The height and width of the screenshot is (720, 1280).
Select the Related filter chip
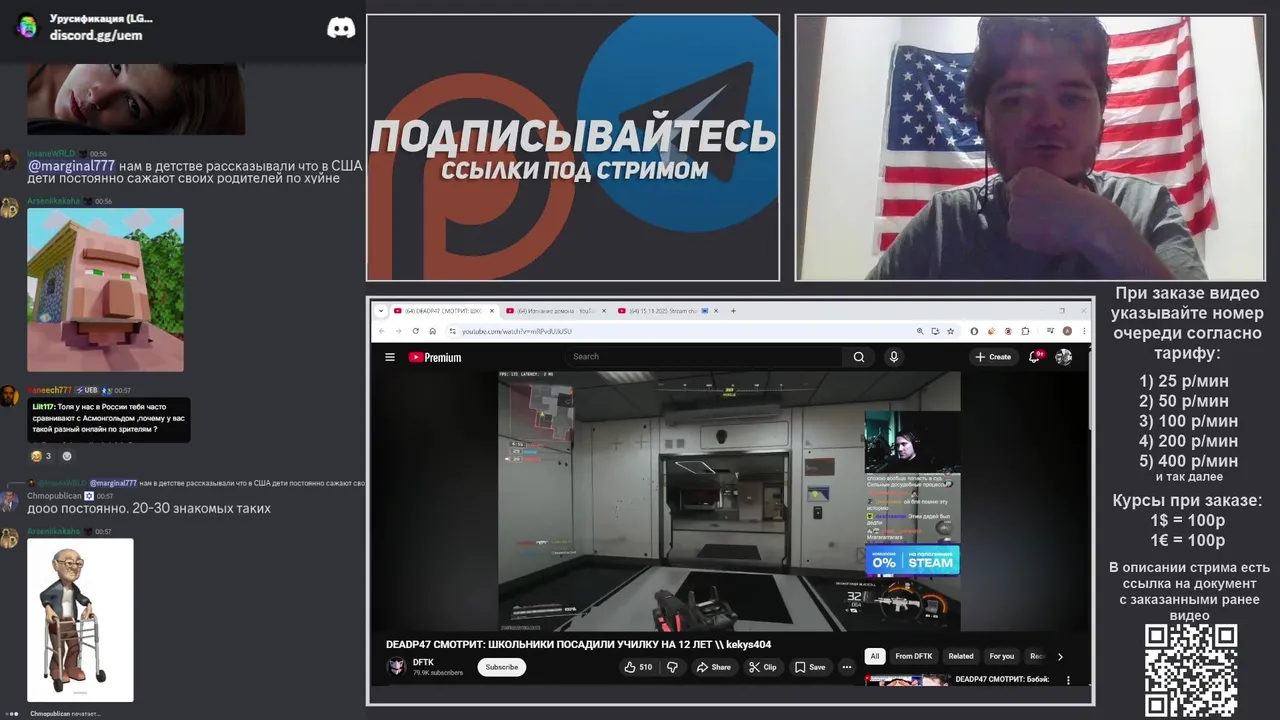(961, 657)
